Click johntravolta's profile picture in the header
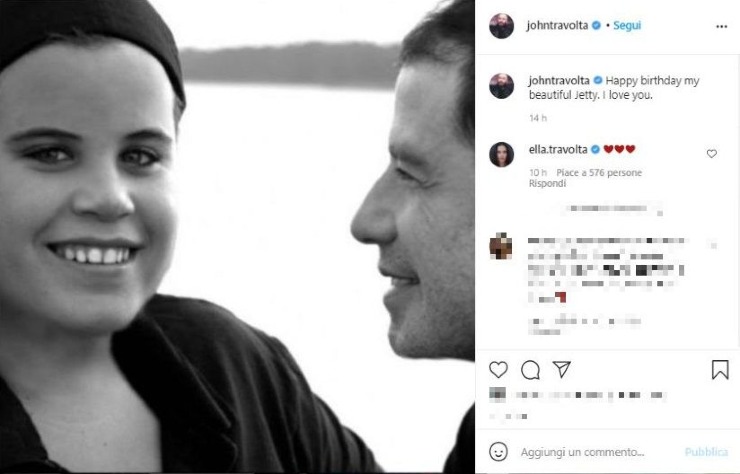Screen dimensions: 740x474 coord(502,26)
